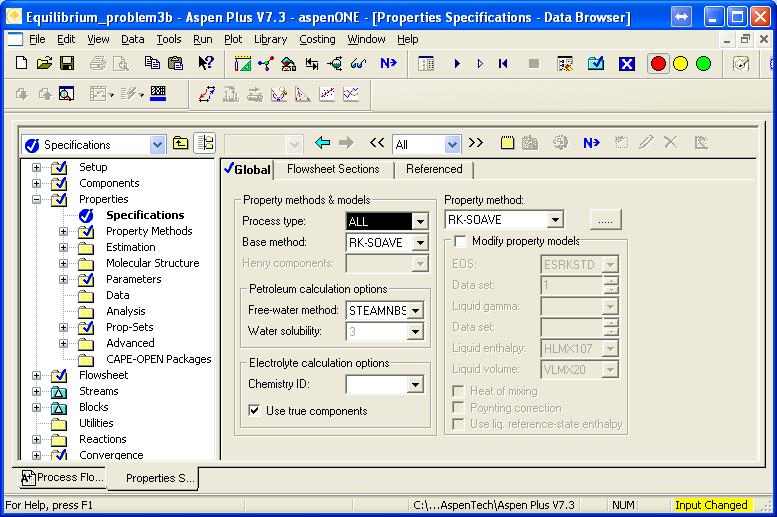Screen dimensions: 777x517
Task: Open the Setup toolbar icon with pencil
Action: click(x=242, y=63)
